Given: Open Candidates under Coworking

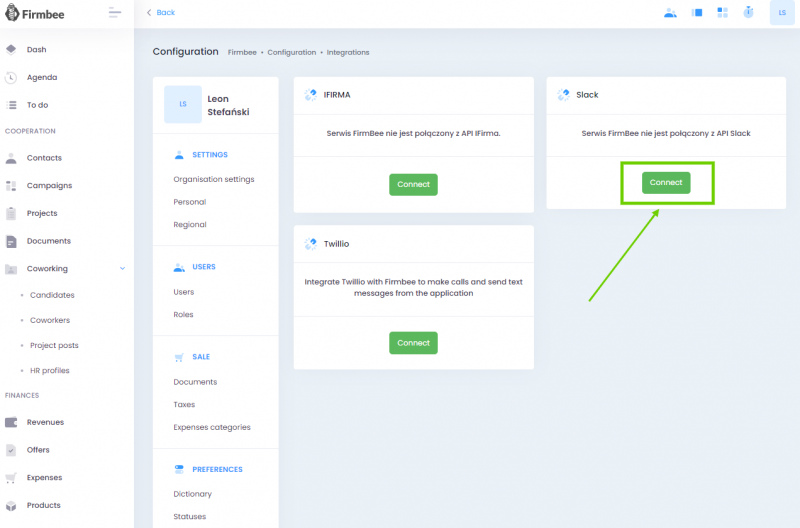Looking at the screenshot, I should tap(52, 295).
